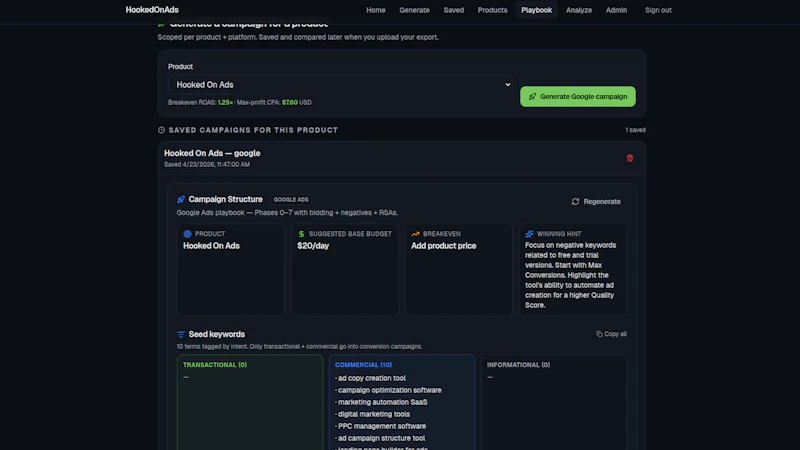Click keyword 'PPC management software'

coord(381,426)
